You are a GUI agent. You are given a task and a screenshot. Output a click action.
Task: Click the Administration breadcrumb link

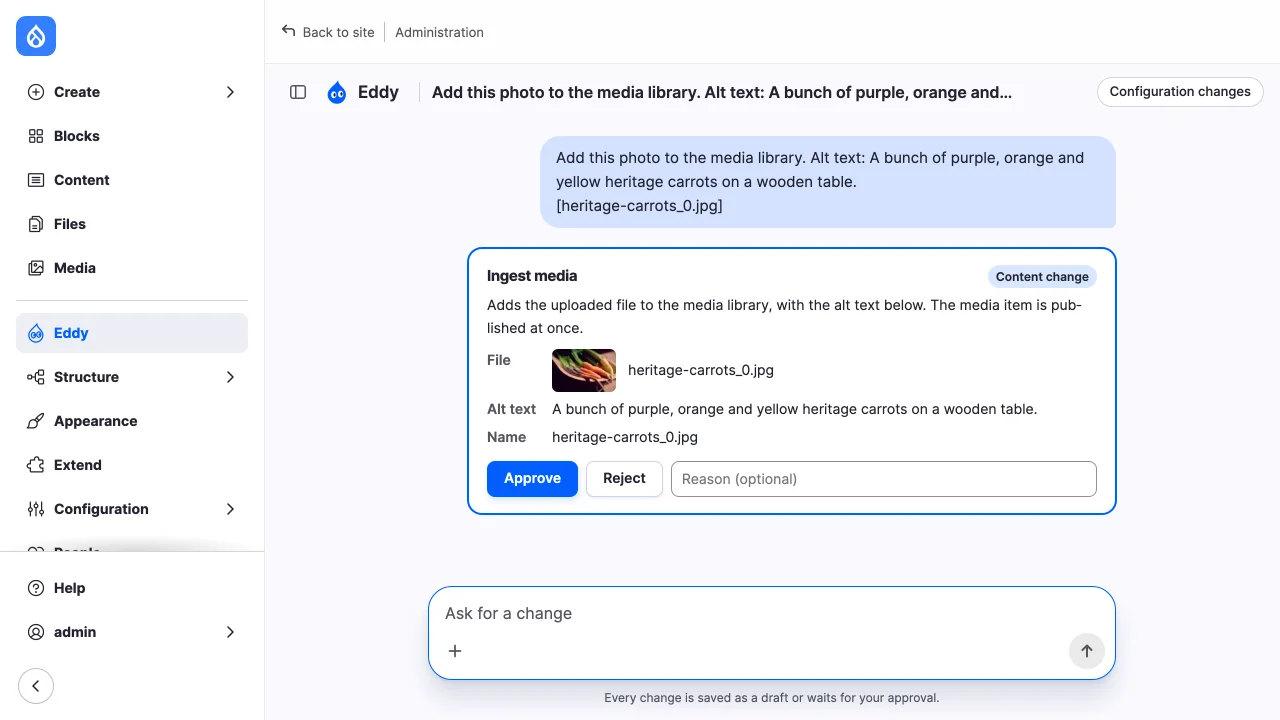coord(439,32)
